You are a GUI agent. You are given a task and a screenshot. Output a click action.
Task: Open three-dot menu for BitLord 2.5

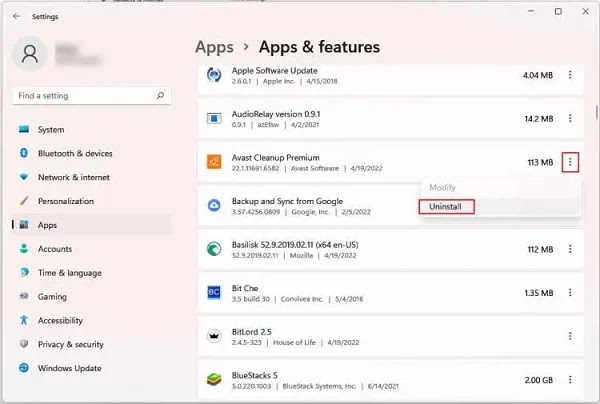click(x=570, y=336)
